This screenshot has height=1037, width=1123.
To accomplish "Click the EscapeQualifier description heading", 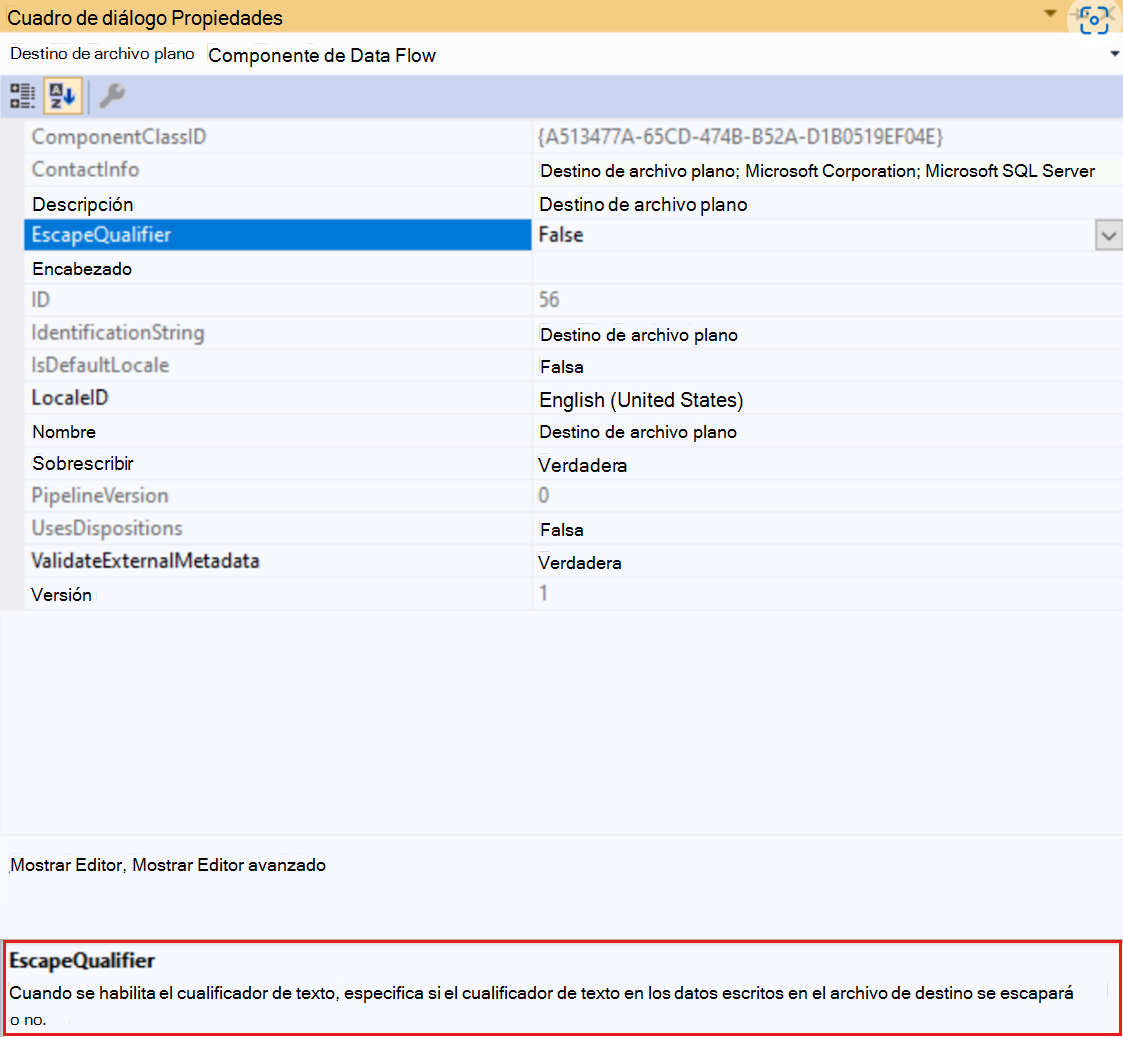I will tap(82, 960).
